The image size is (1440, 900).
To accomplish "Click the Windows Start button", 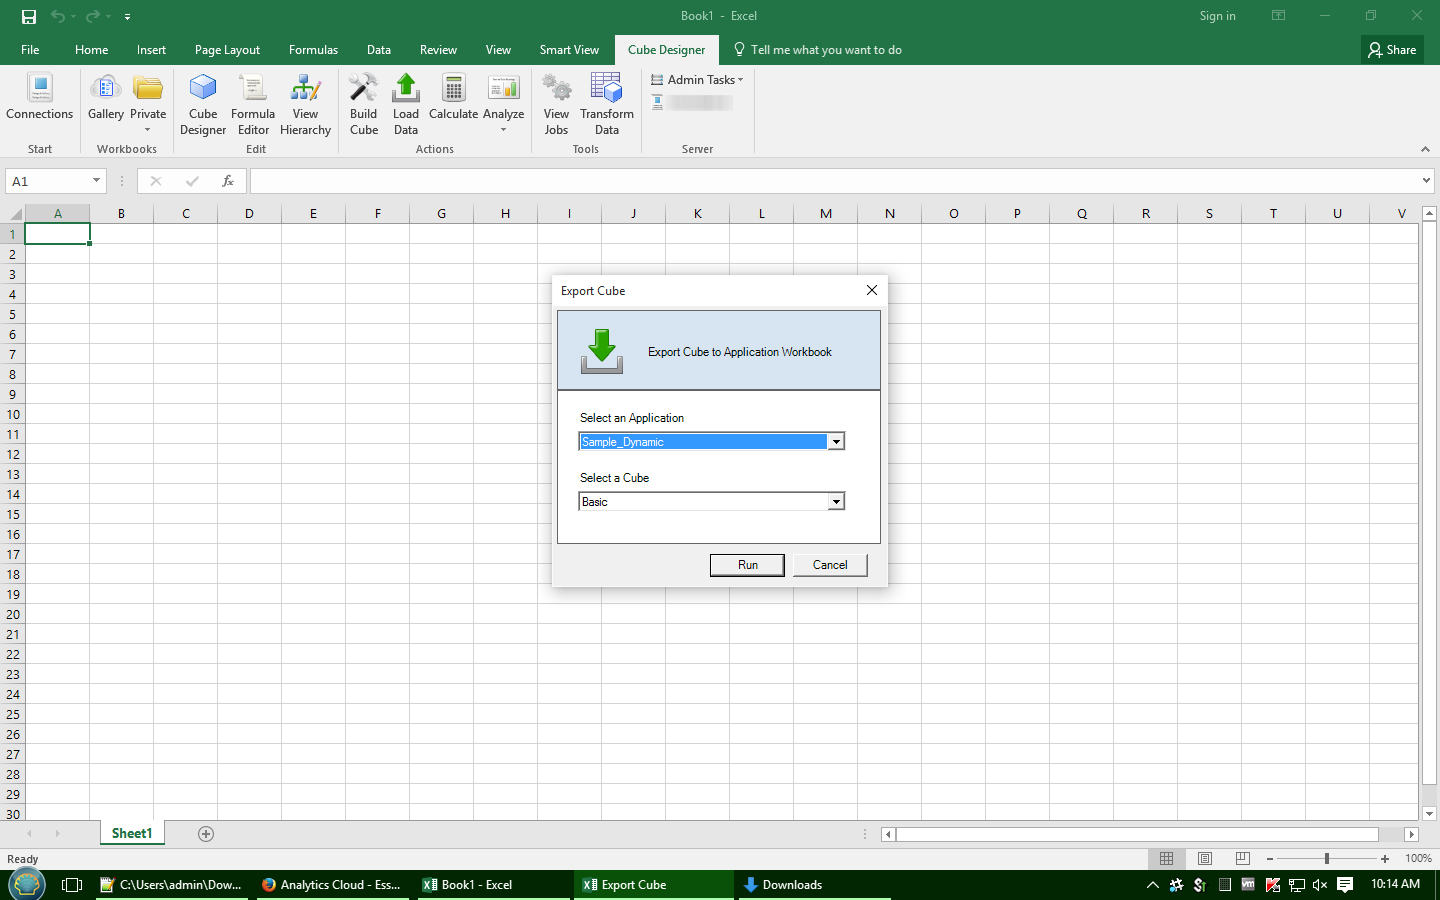I will point(26,885).
